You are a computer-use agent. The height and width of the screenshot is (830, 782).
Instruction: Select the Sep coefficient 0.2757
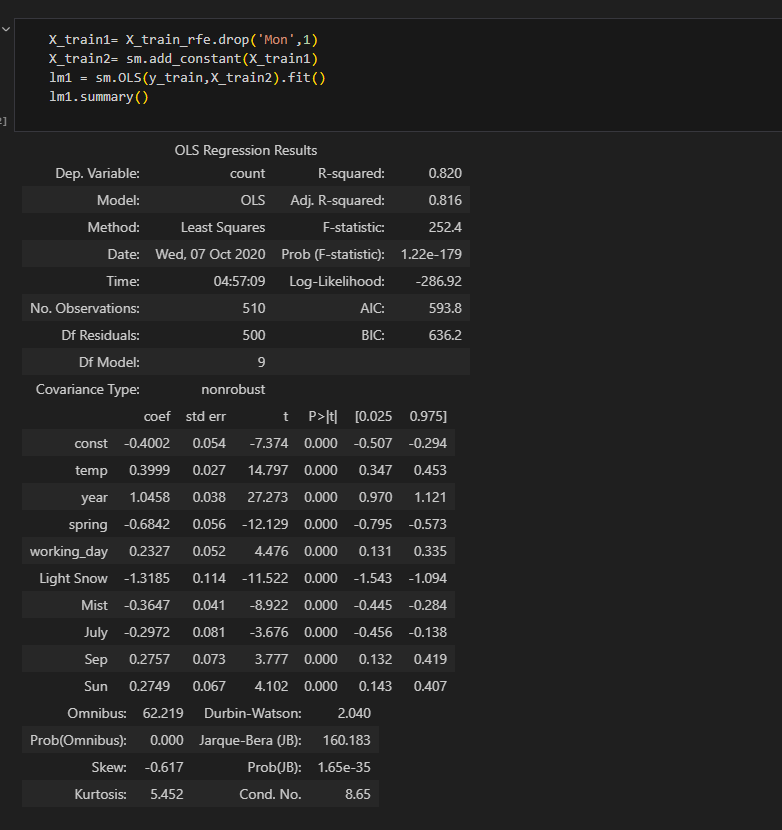(x=149, y=659)
